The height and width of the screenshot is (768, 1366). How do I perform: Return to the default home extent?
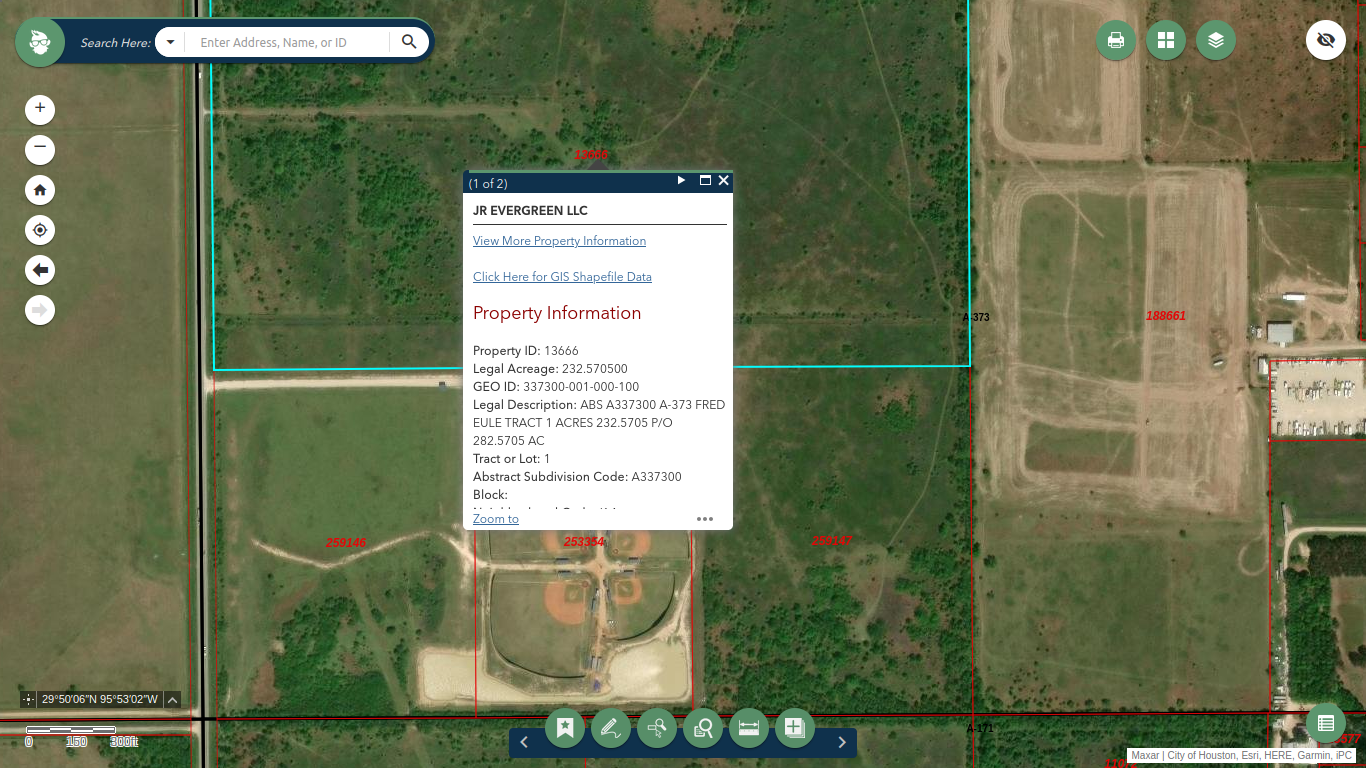pyautogui.click(x=40, y=190)
